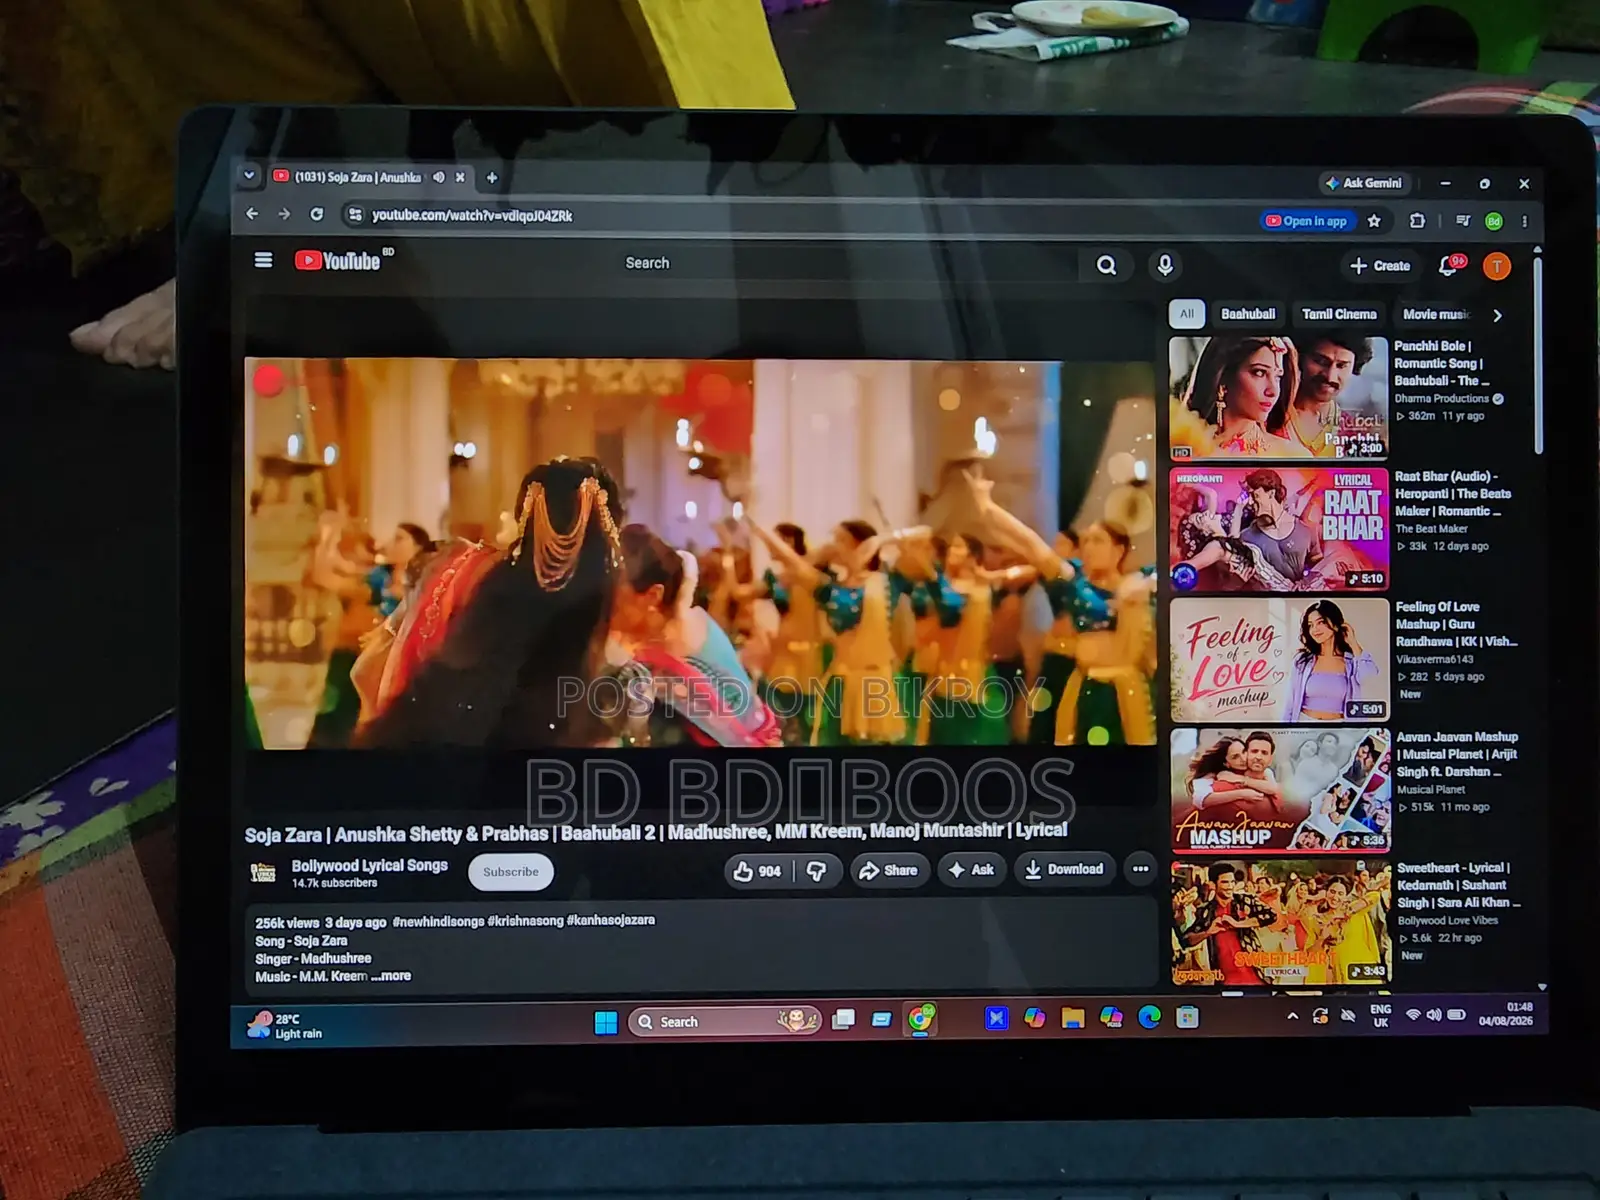The image size is (1600, 1200).
Task: Open YouTube notifications bell
Action: pos(1450,266)
